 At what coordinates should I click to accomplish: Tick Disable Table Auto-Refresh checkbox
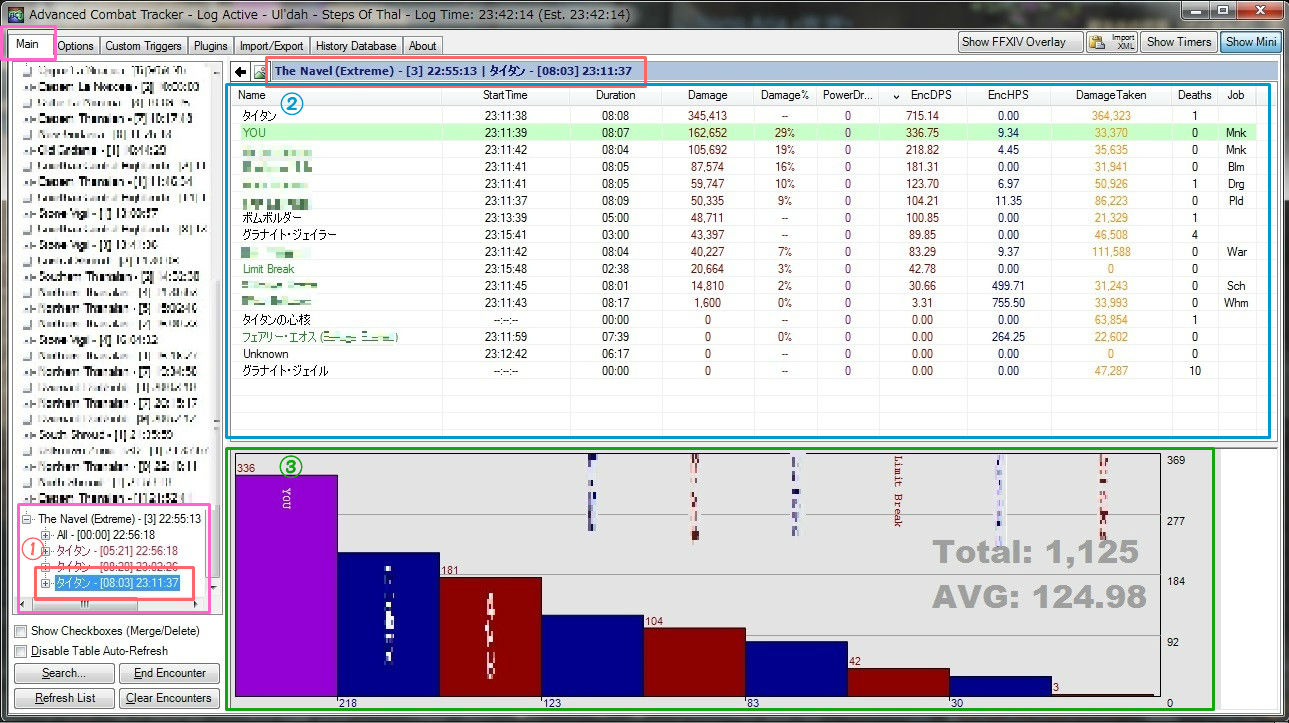(x=21, y=651)
